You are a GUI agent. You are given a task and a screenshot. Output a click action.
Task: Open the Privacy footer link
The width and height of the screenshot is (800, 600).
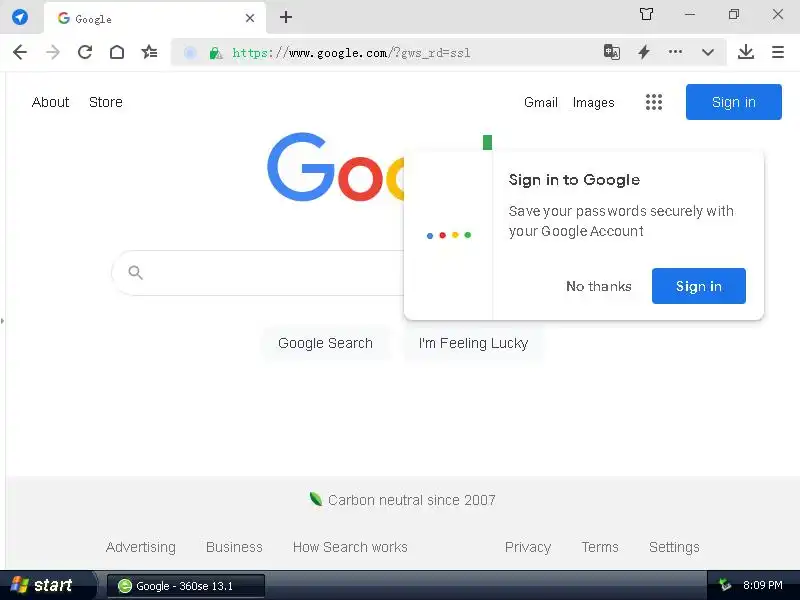pyautogui.click(x=528, y=547)
